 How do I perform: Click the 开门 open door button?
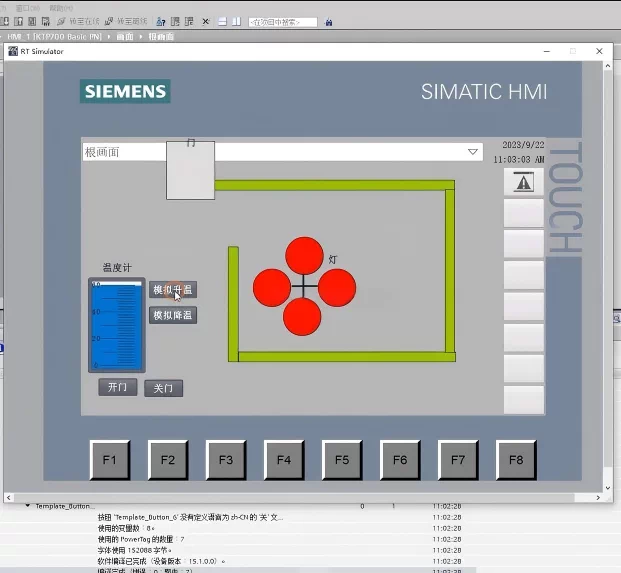tap(118, 387)
